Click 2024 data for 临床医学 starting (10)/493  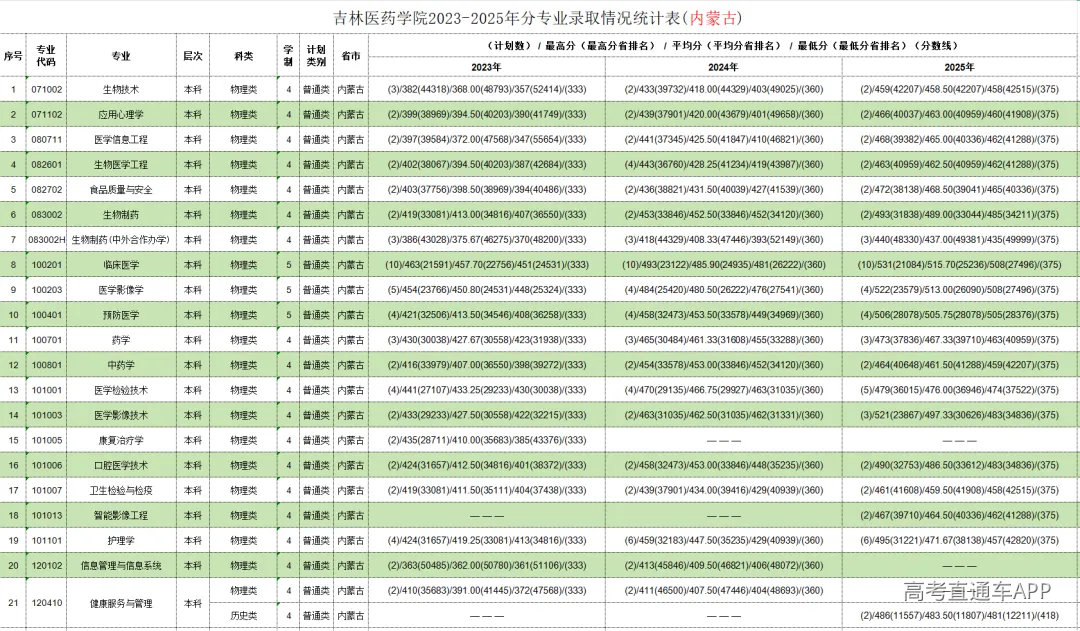[x=723, y=265]
